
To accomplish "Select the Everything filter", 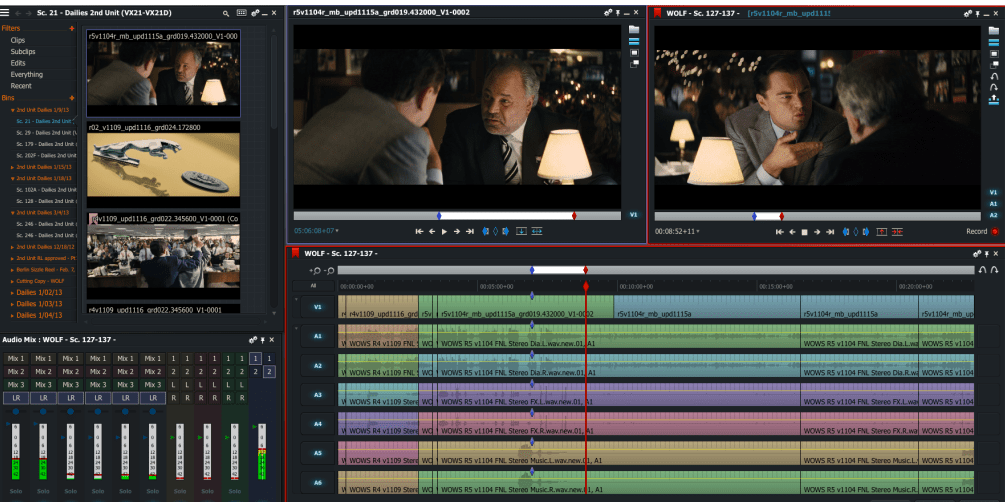I will [x=27, y=74].
